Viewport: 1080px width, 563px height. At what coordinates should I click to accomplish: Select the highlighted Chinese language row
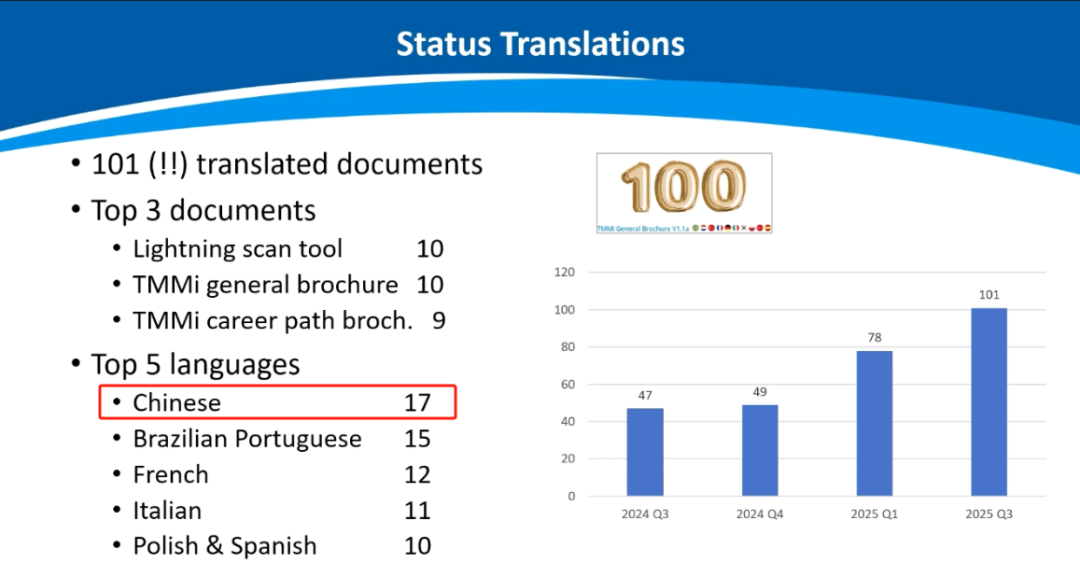pyautogui.click(x=278, y=403)
